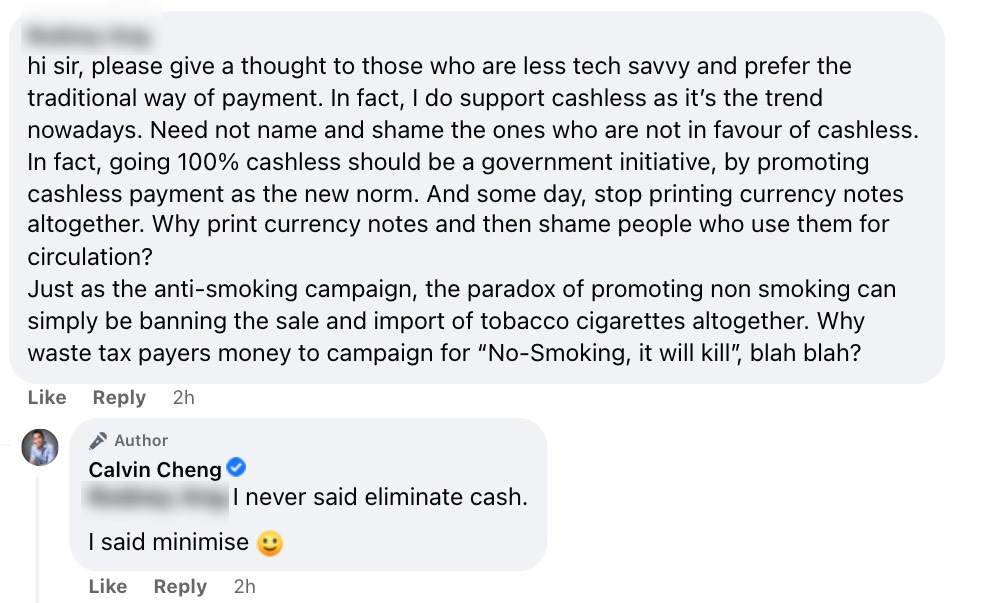Screen dimensions: 1008x603
Task: Click the smiley emoji after 'I said minimise'
Action: pos(270,543)
